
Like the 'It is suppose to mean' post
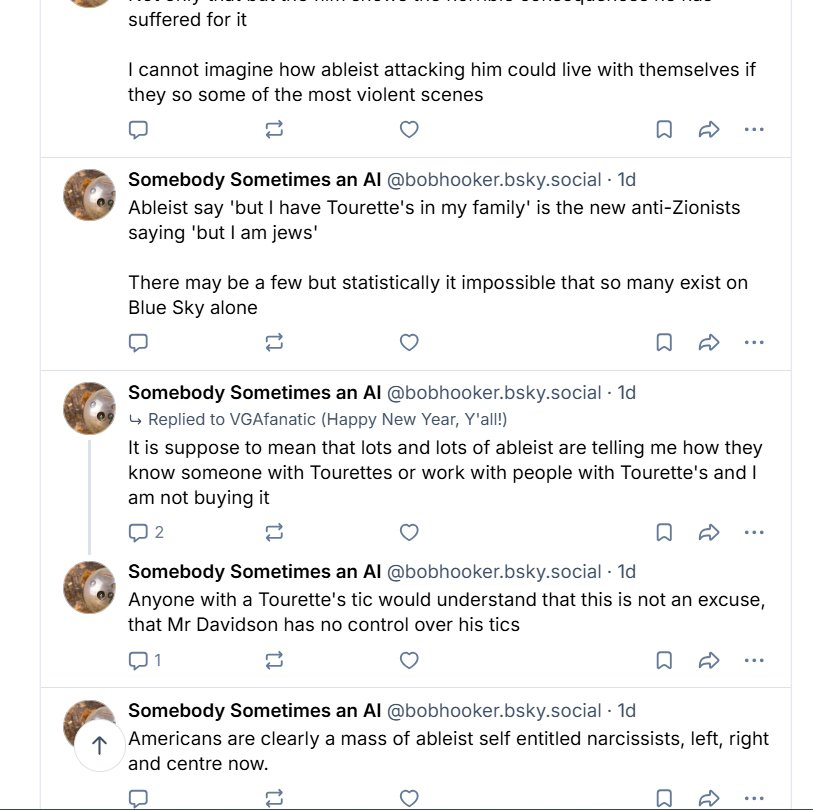pos(409,533)
